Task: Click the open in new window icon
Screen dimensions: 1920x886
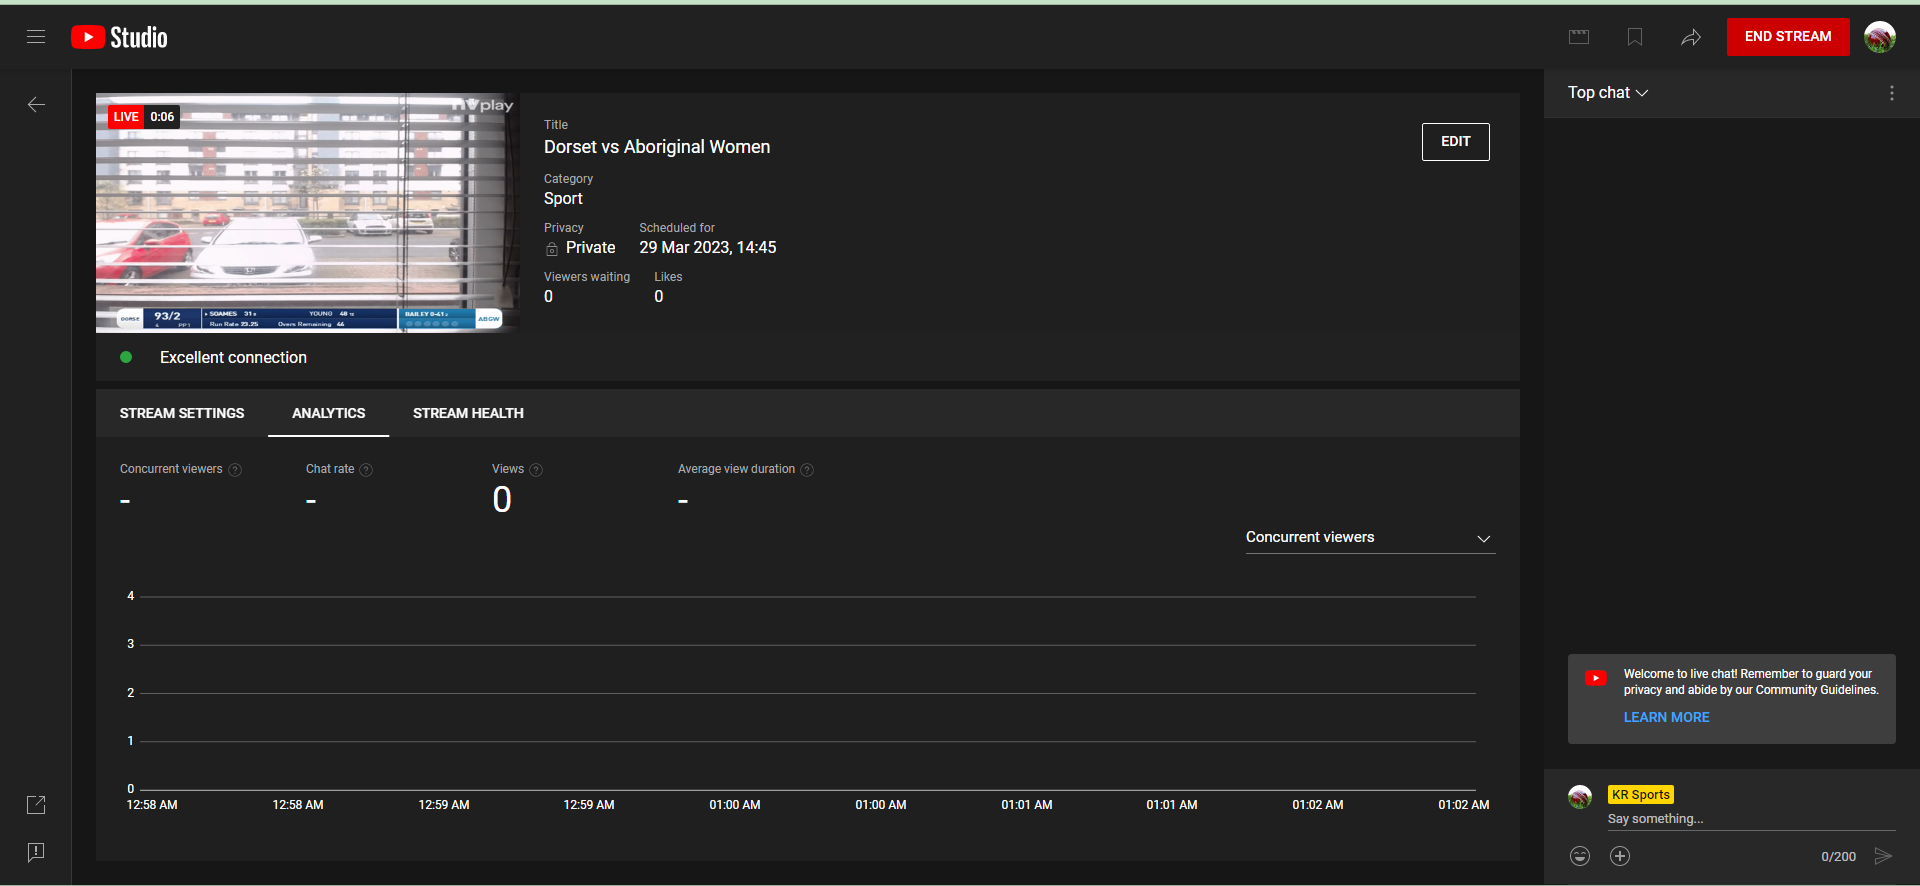Action: [36, 804]
